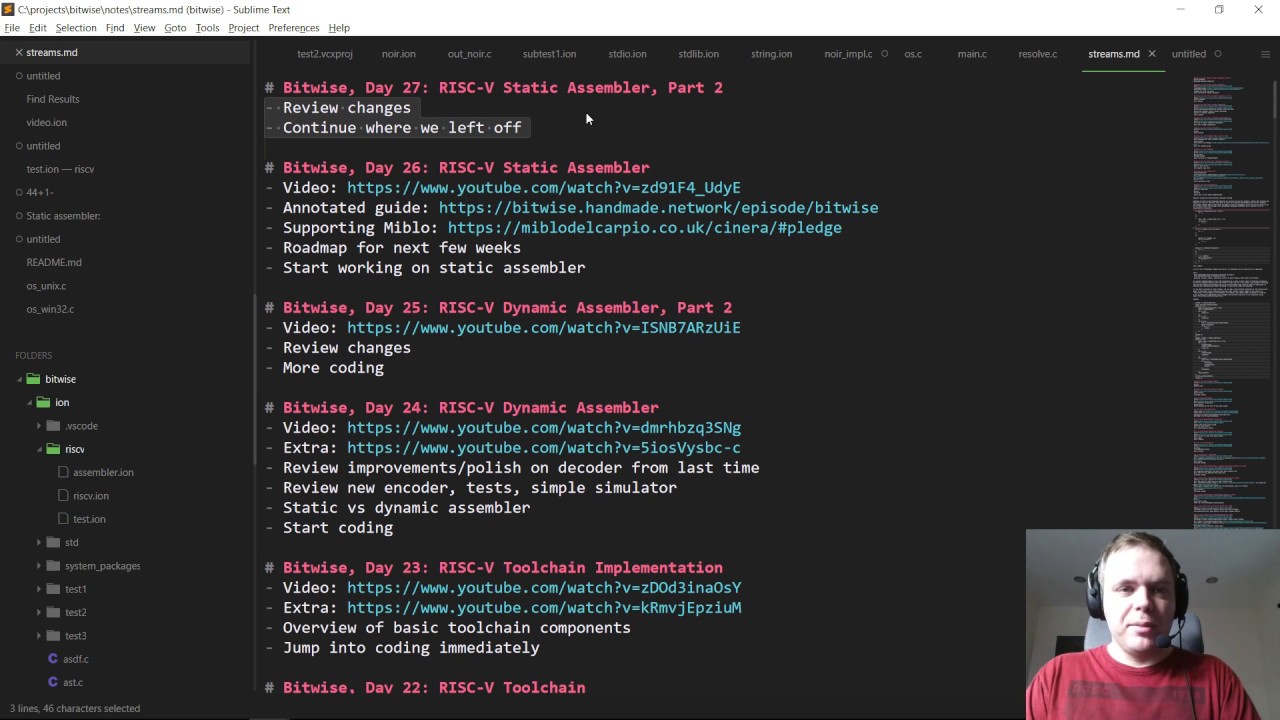The width and height of the screenshot is (1280, 720).
Task: Collapse the ion folder arrow
Action: click(29, 402)
